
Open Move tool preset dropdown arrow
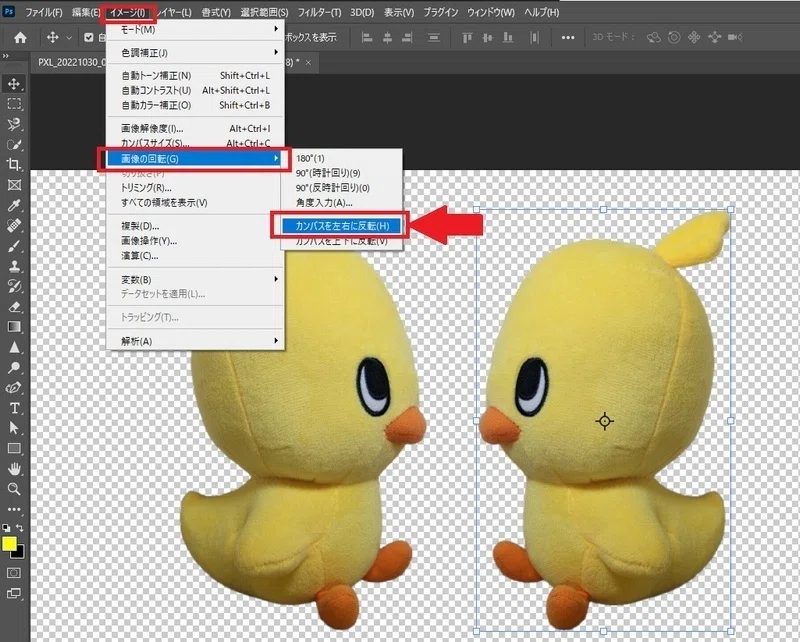coord(69,38)
